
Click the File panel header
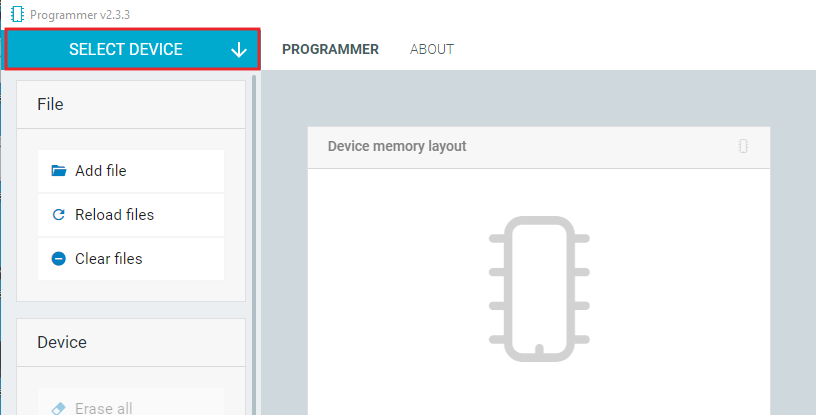[x=131, y=104]
